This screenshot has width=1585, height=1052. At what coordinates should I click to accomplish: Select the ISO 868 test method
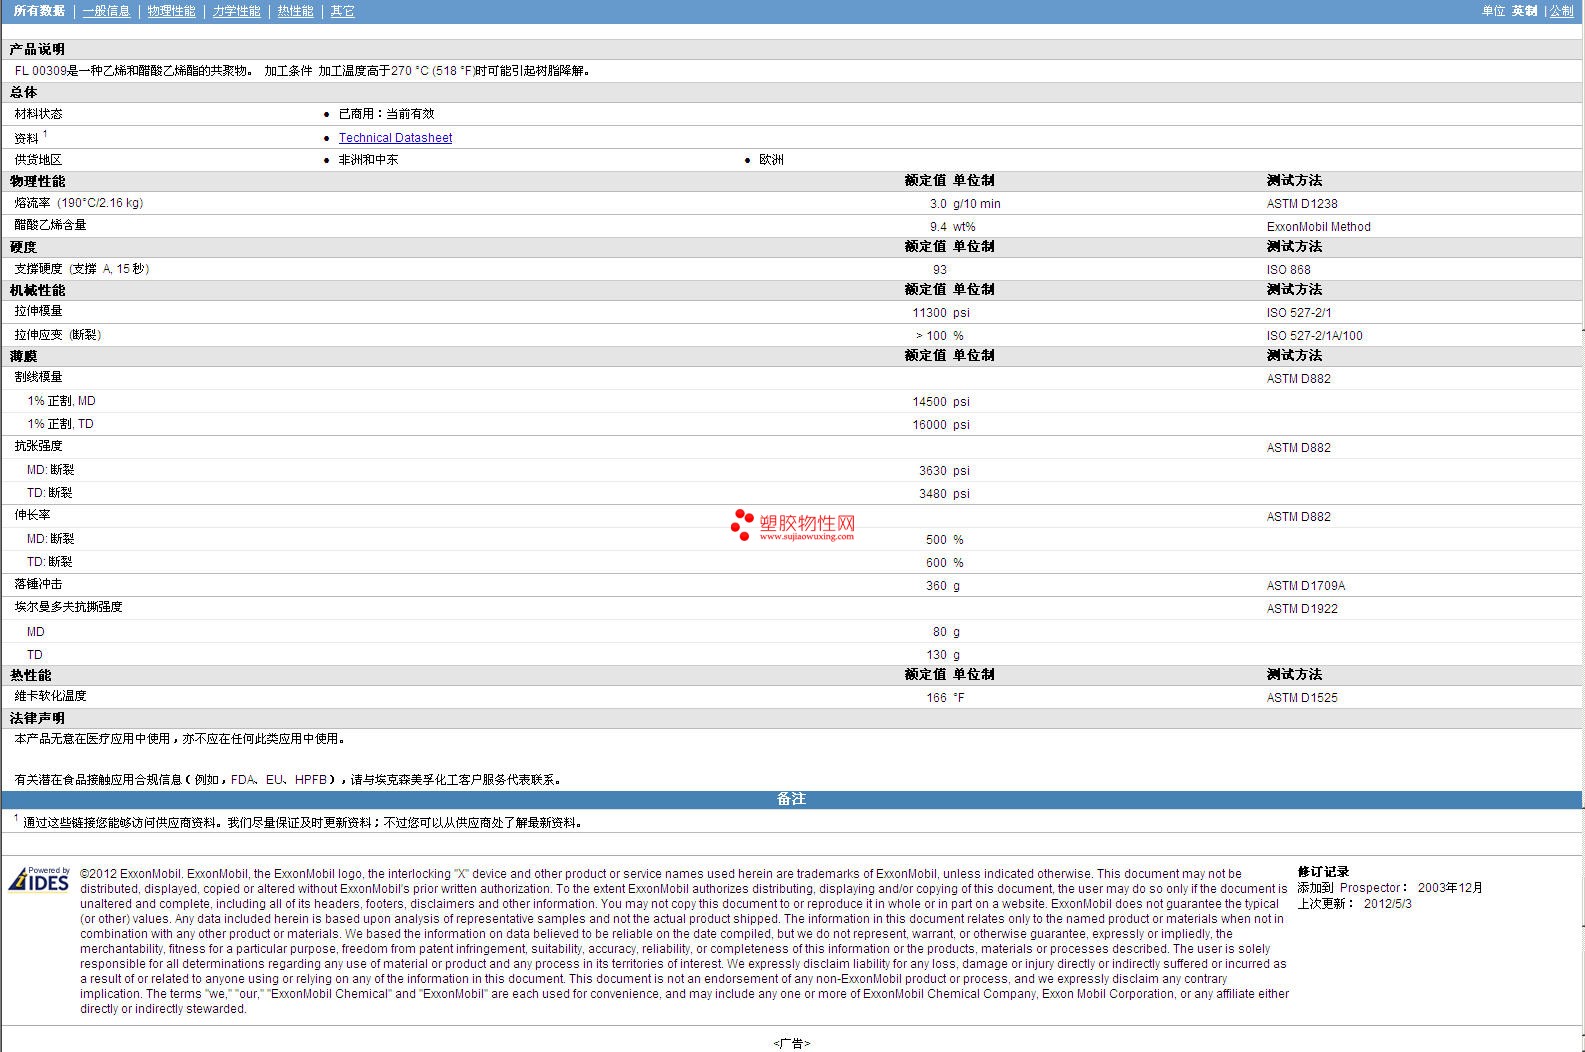[x=1288, y=270]
